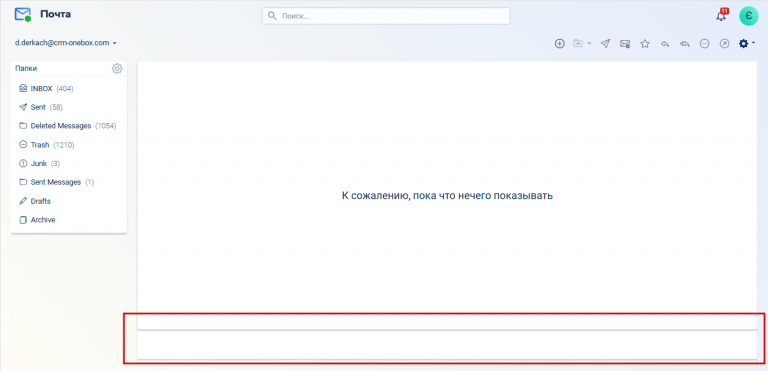Image resolution: width=768 pixels, height=371 pixels.
Task: Click the Почта mail logo icon
Action: pos(23,15)
